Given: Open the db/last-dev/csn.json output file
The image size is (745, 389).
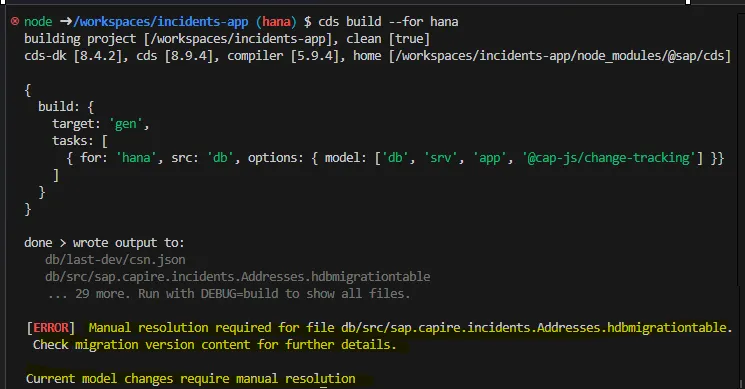Looking at the screenshot, I should [115, 260].
